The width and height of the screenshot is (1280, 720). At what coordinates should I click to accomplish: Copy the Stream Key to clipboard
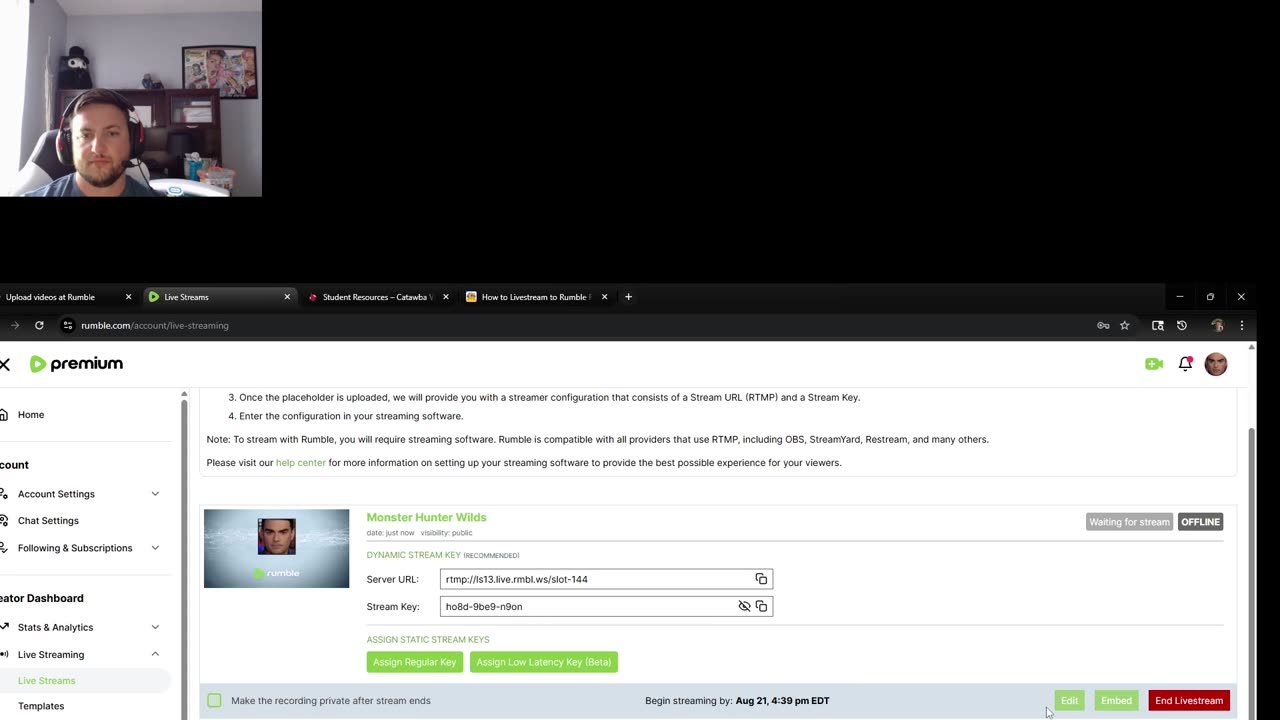coord(761,606)
